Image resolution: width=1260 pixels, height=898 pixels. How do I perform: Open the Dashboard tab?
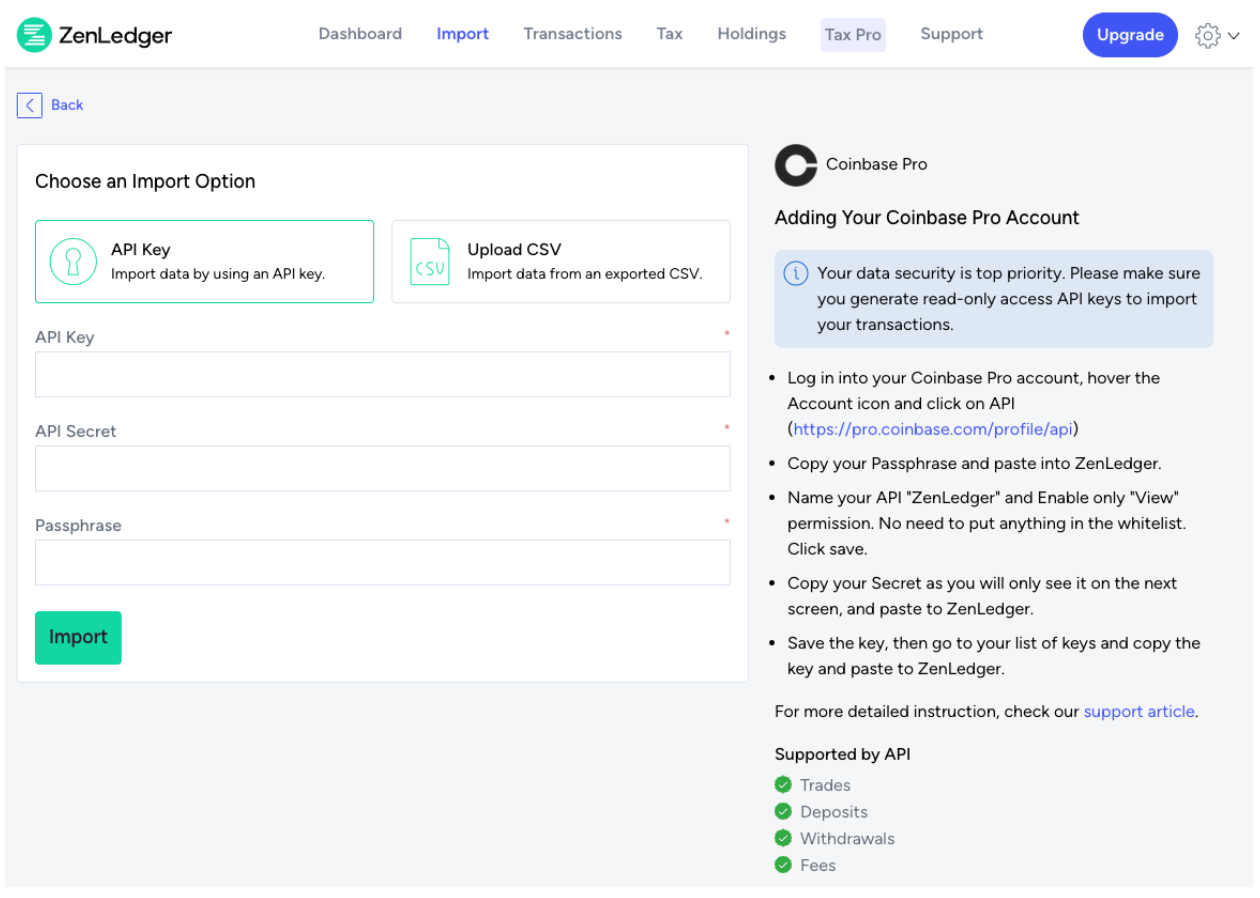point(360,34)
